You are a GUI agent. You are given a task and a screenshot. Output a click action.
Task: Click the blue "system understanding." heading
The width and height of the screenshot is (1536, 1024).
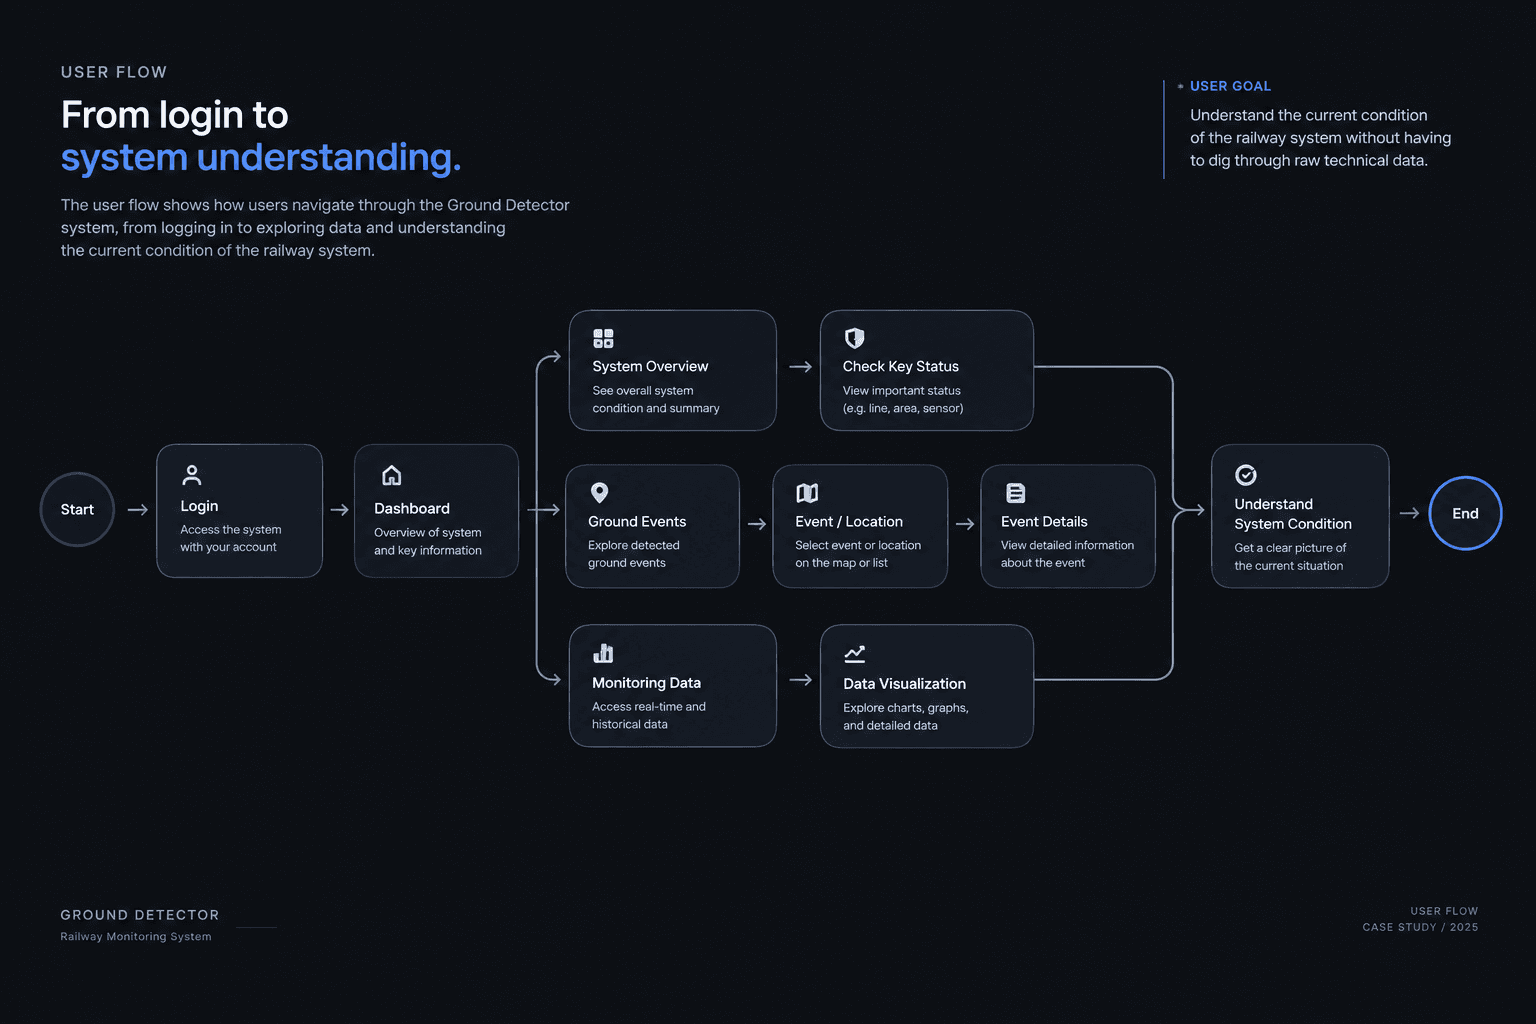point(261,158)
